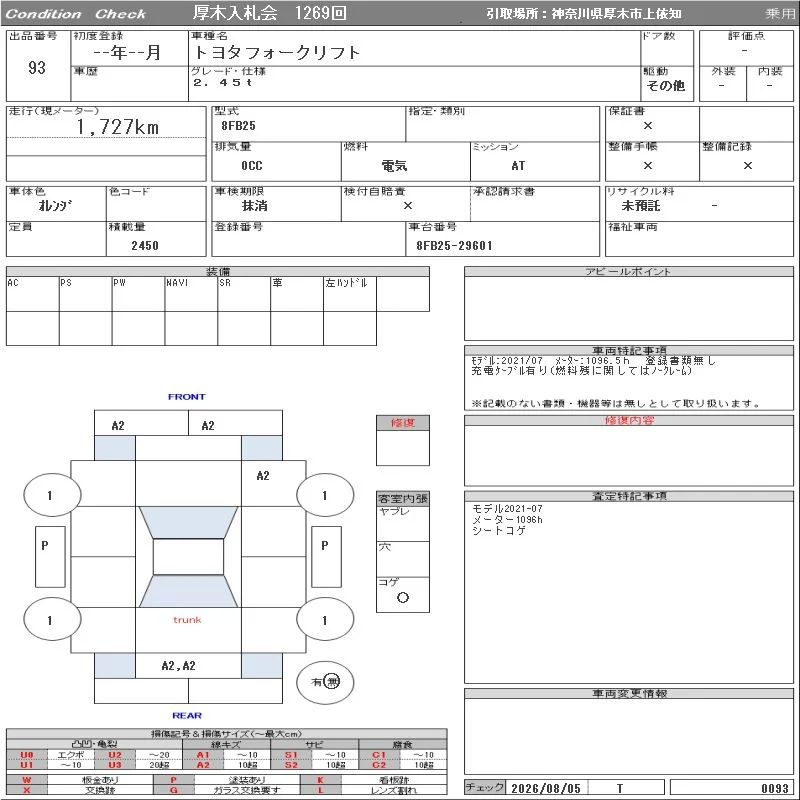Select the body color オレンジ
This screenshot has height=800, width=800.
(x=55, y=206)
